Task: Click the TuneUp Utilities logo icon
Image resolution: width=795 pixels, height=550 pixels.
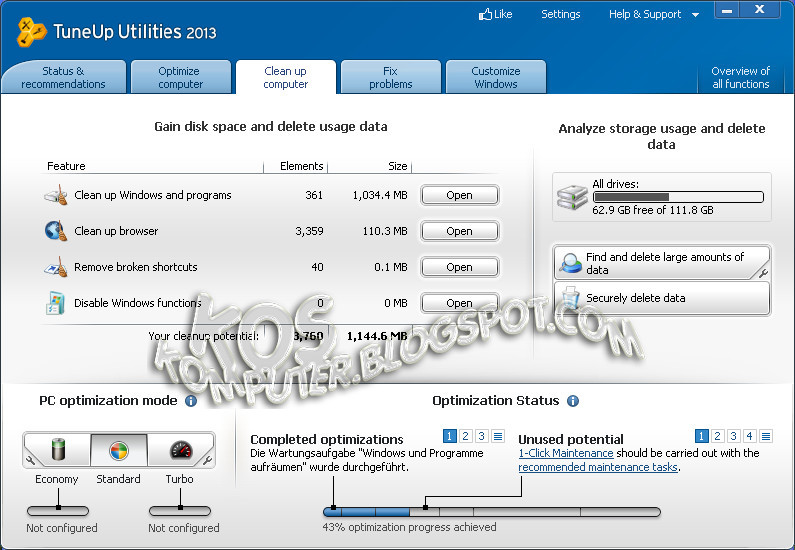Action: (x=31, y=32)
